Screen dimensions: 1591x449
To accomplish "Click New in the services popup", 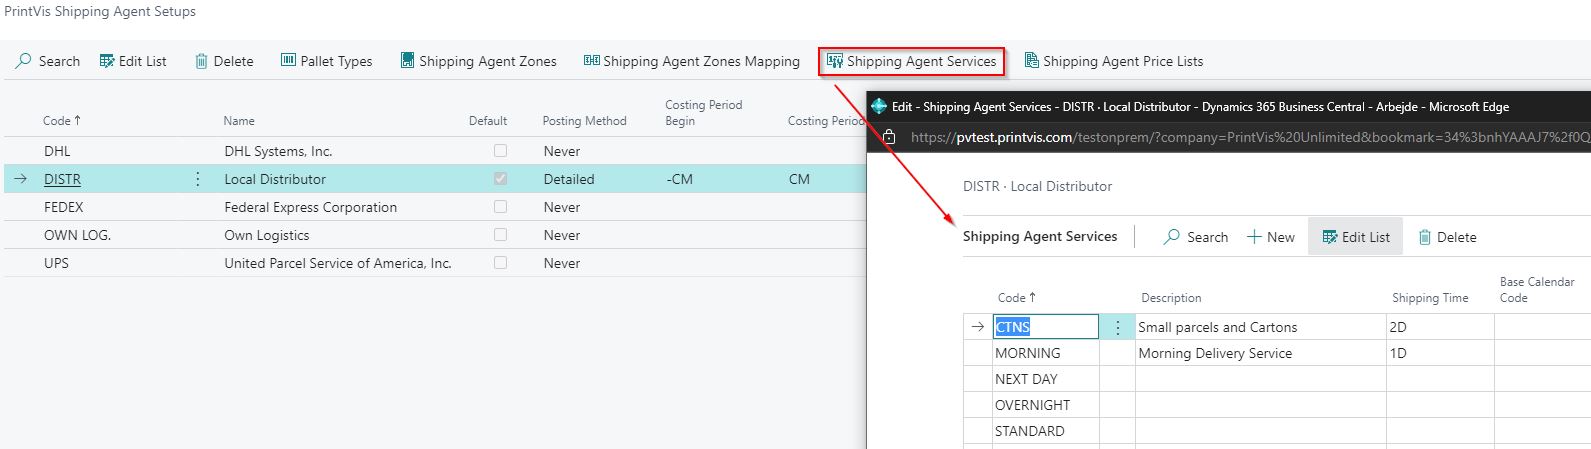I will (1270, 237).
